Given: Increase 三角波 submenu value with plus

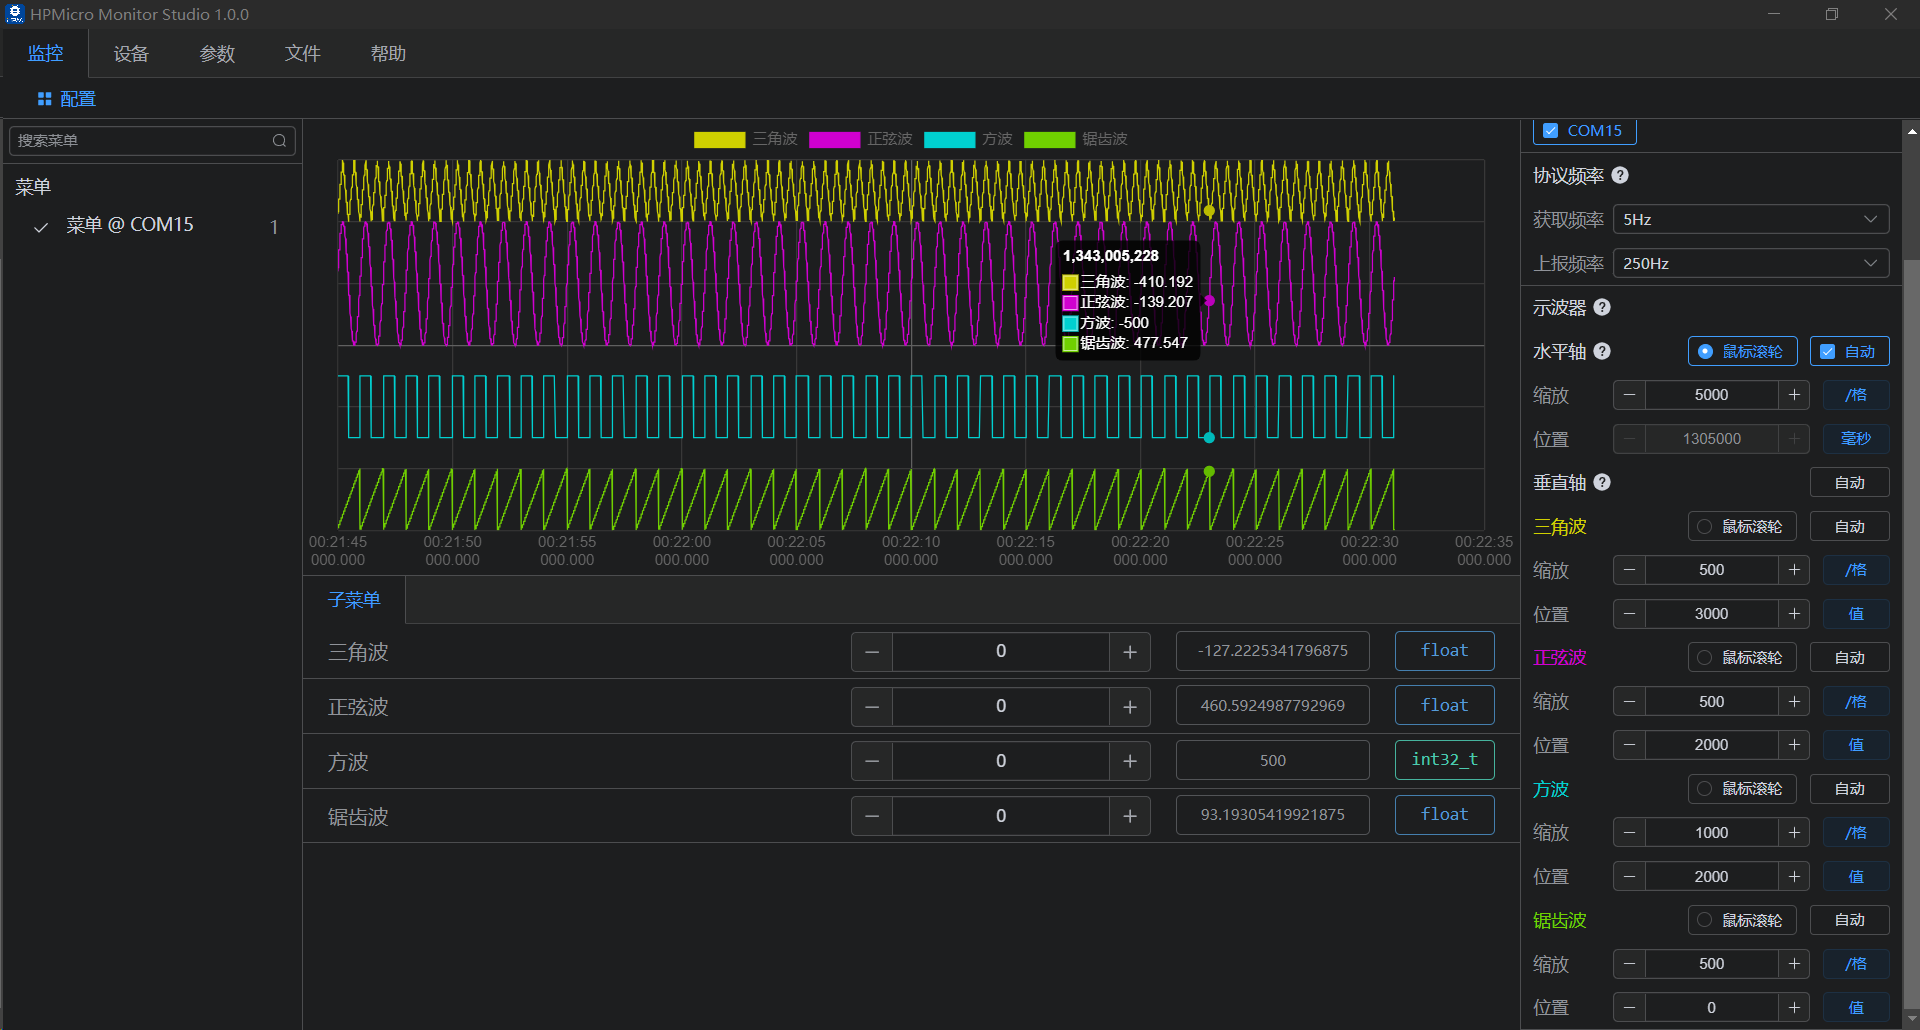Looking at the screenshot, I should [1130, 652].
